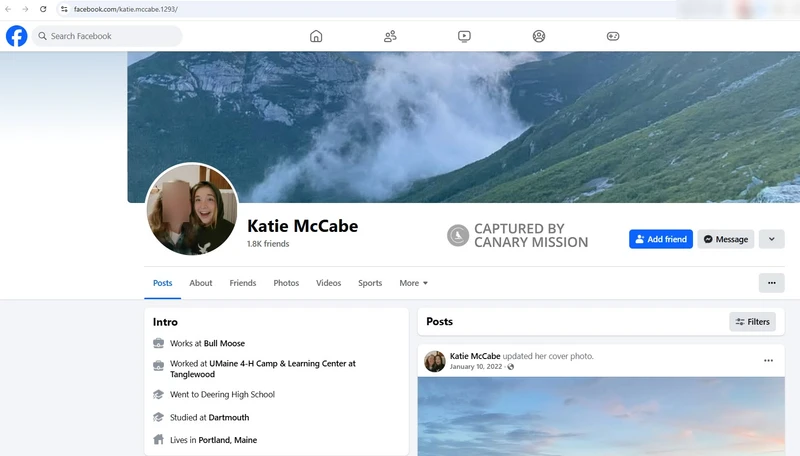
Task: Open the Home feed icon
Action: tap(316, 36)
